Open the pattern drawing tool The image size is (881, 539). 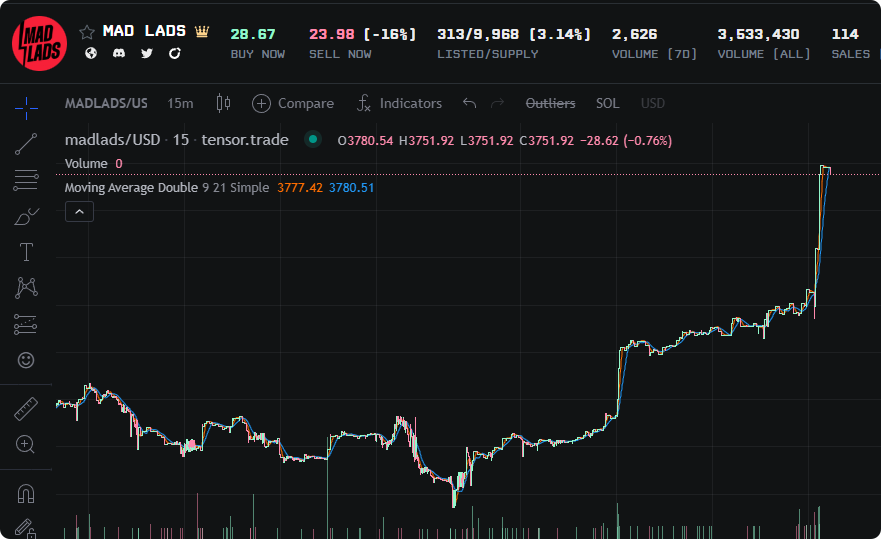26,288
